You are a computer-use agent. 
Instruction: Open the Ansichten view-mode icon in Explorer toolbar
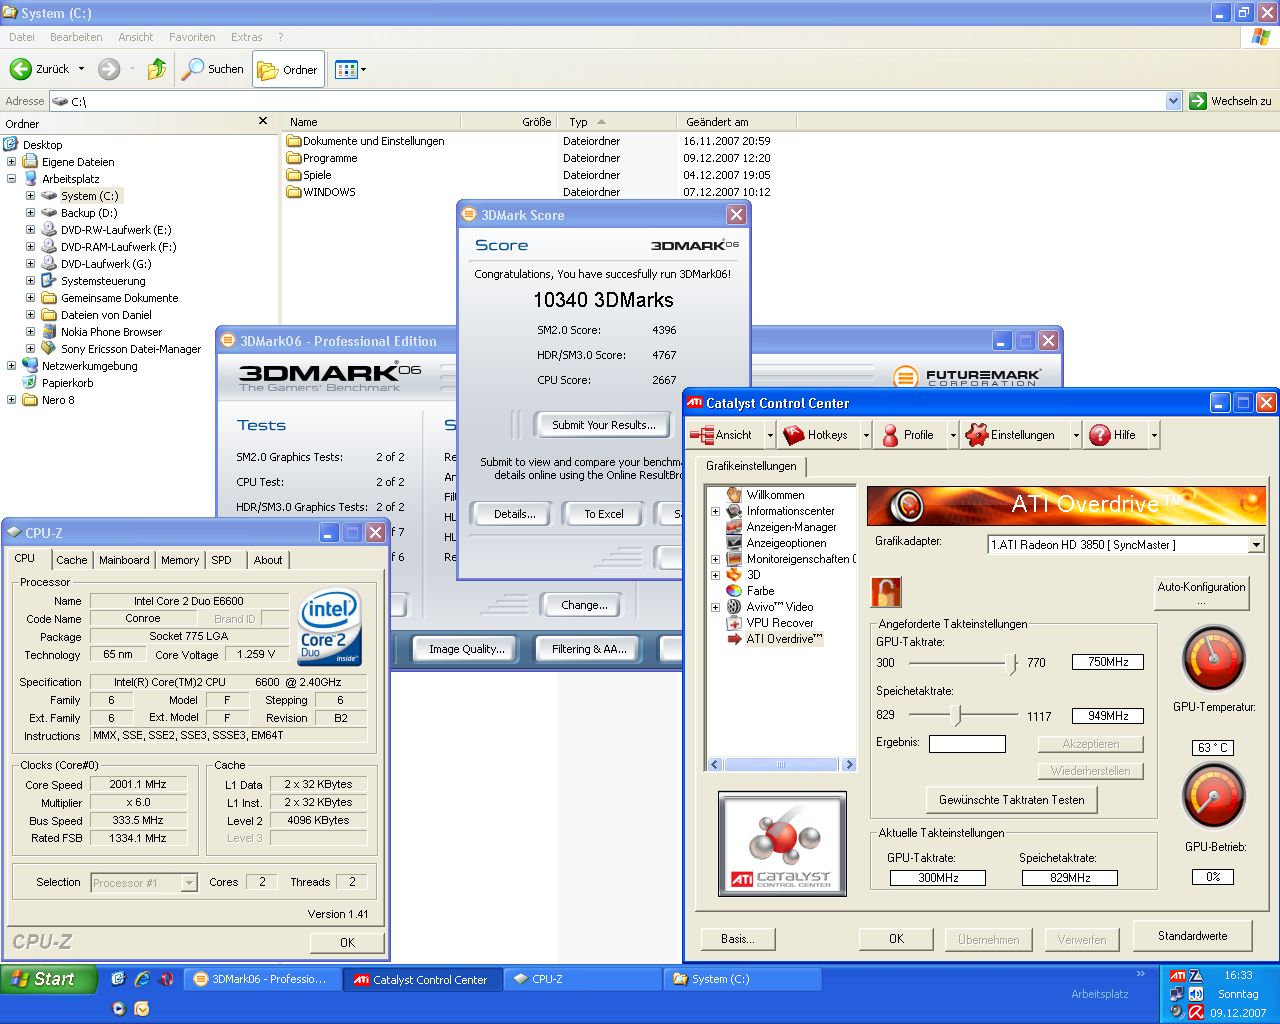(346, 69)
